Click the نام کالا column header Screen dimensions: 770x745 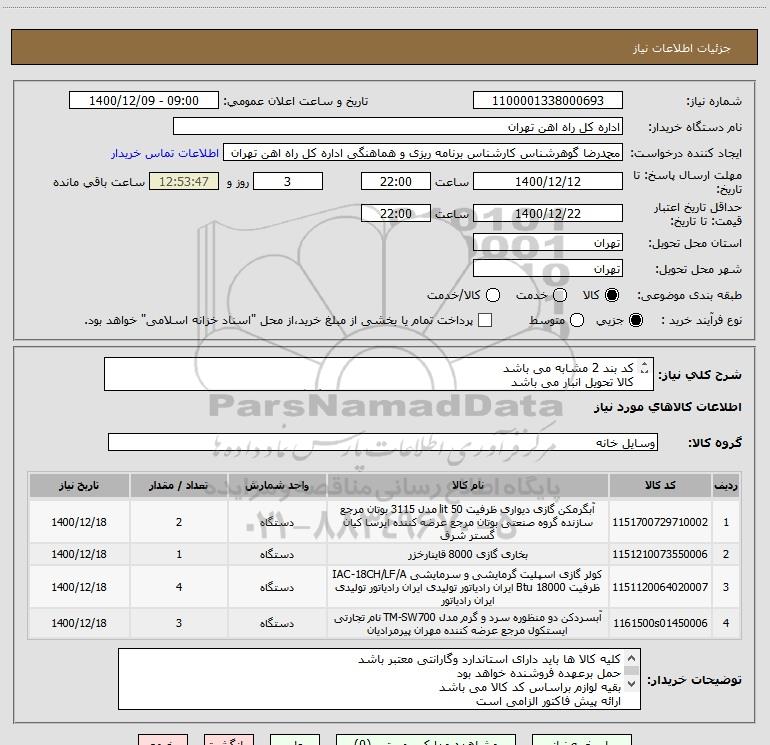point(468,485)
